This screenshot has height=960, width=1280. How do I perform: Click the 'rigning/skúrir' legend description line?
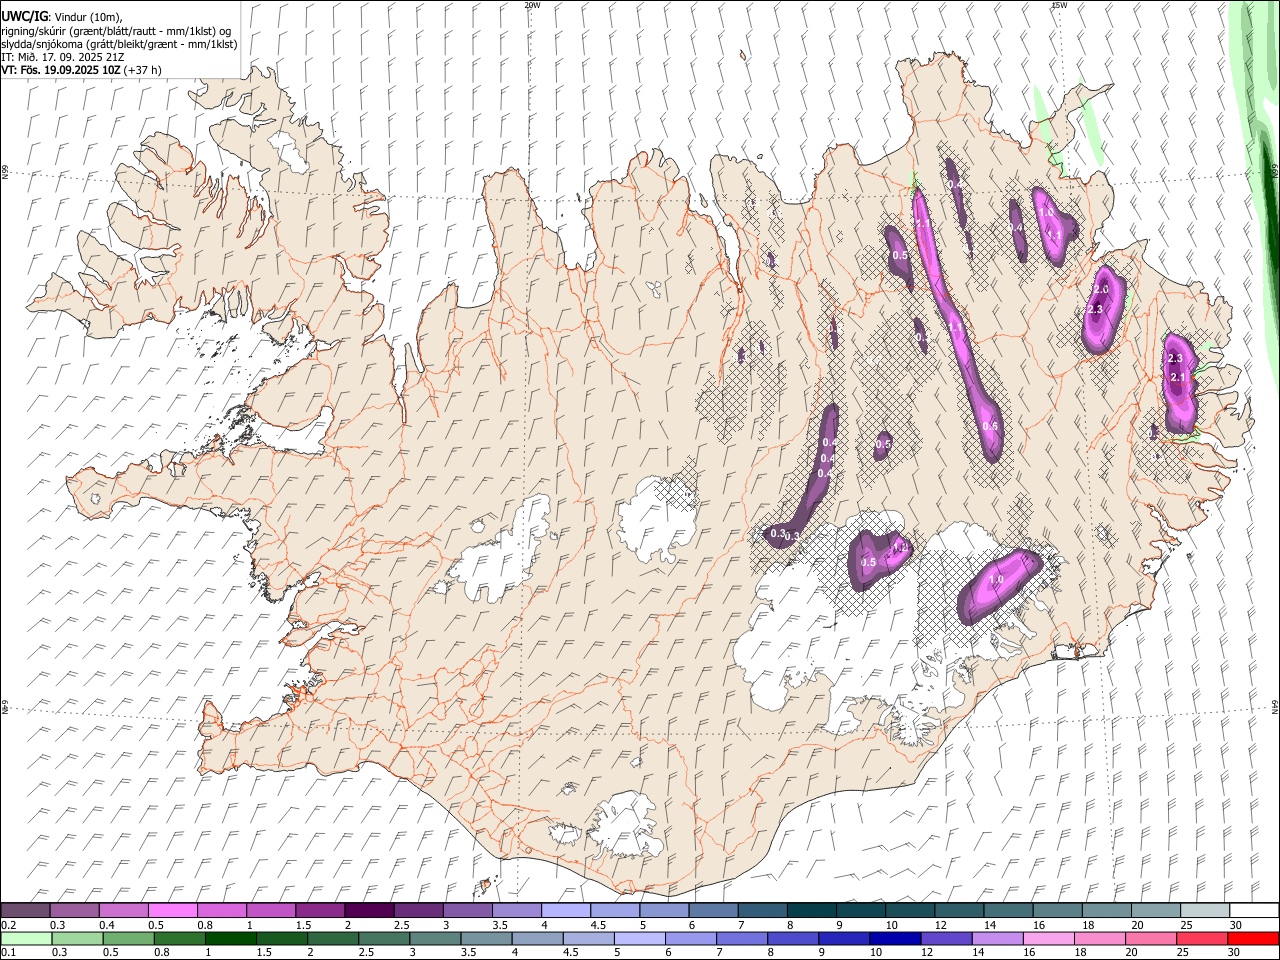pos(116,30)
